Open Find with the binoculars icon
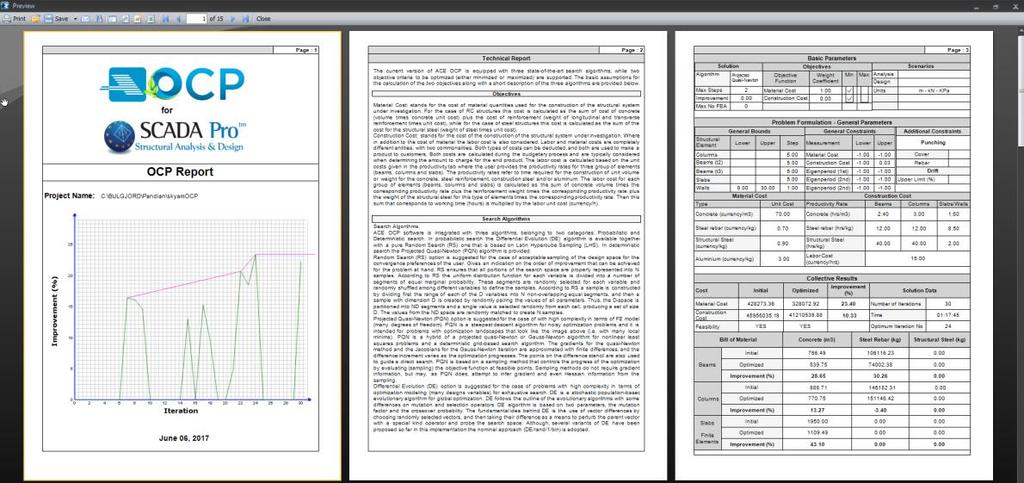Screen dimensions: 1024x483 coord(99,19)
